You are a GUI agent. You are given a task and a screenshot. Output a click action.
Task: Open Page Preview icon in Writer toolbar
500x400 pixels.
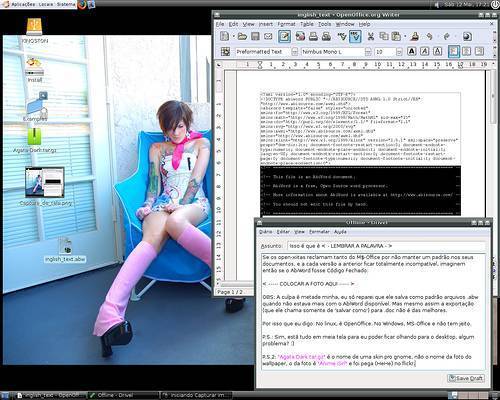326,36
